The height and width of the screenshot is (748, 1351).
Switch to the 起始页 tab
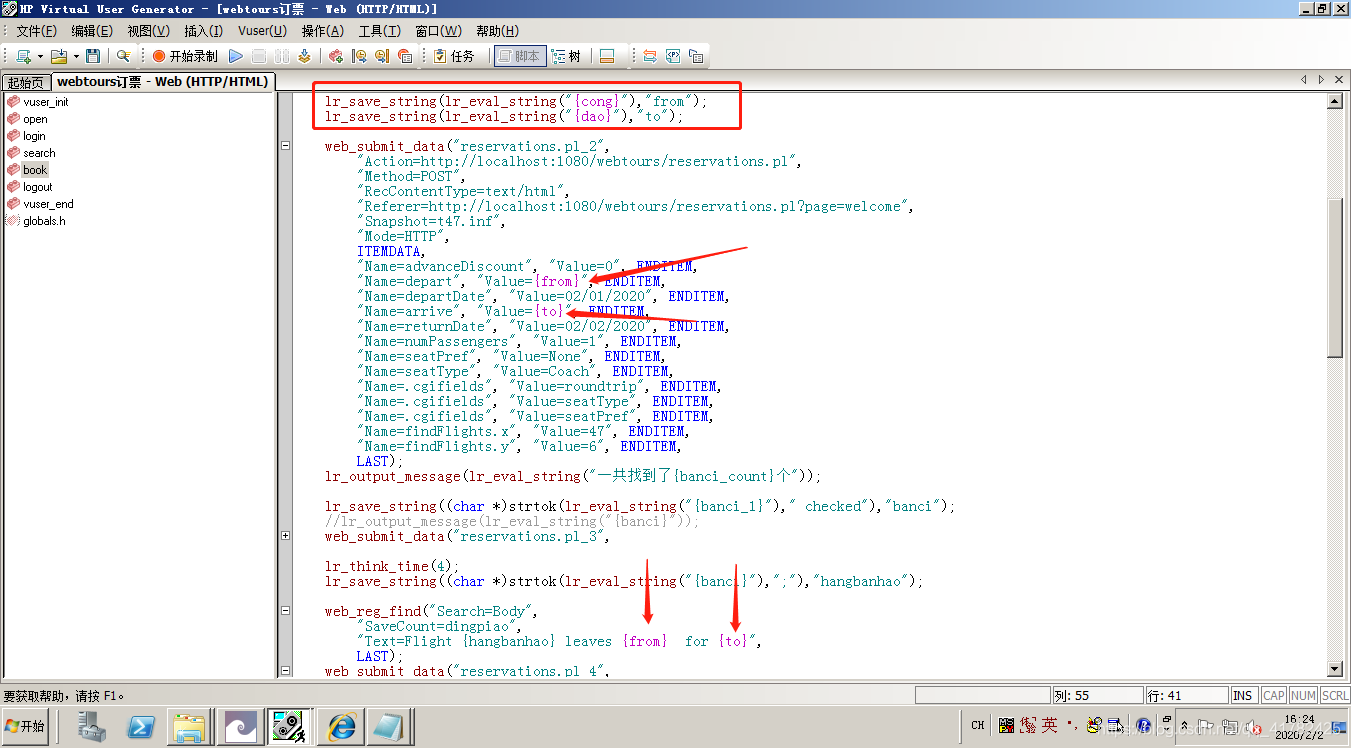click(25, 82)
